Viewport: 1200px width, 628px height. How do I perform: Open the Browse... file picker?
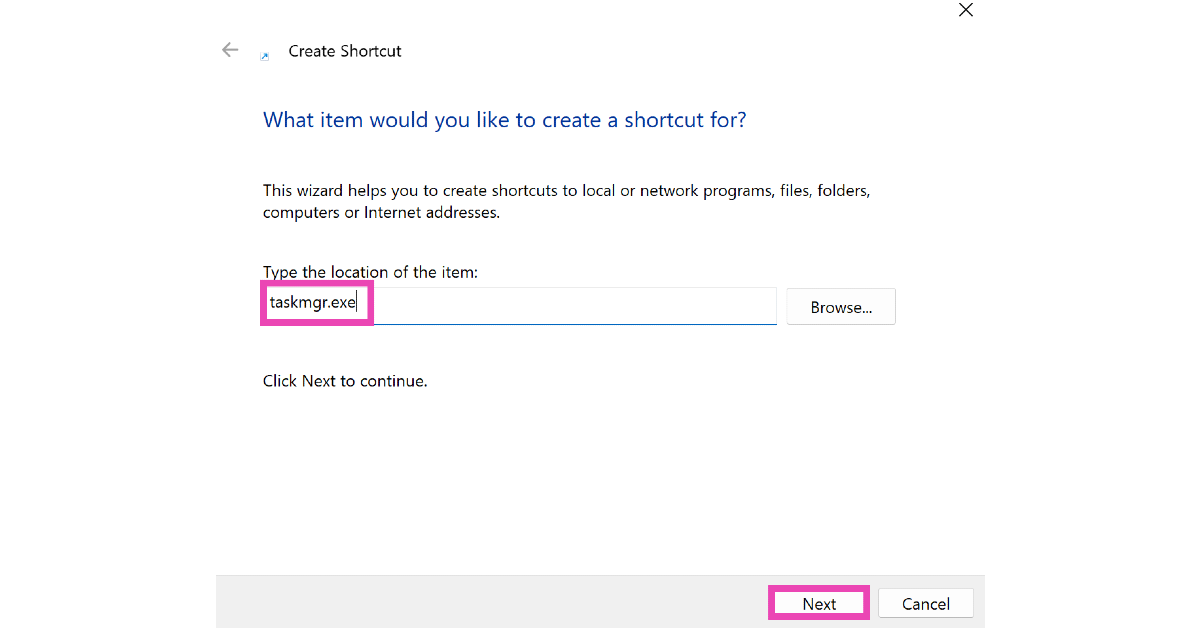coord(840,307)
